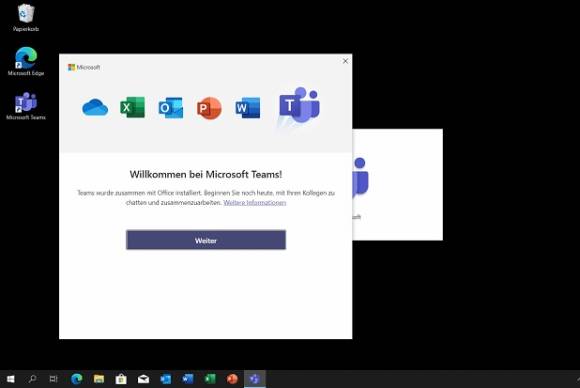Image resolution: width=580 pixels, height=388 pixels.
Task: Open Task View on taskbar
Action: [x=54, y=379]
